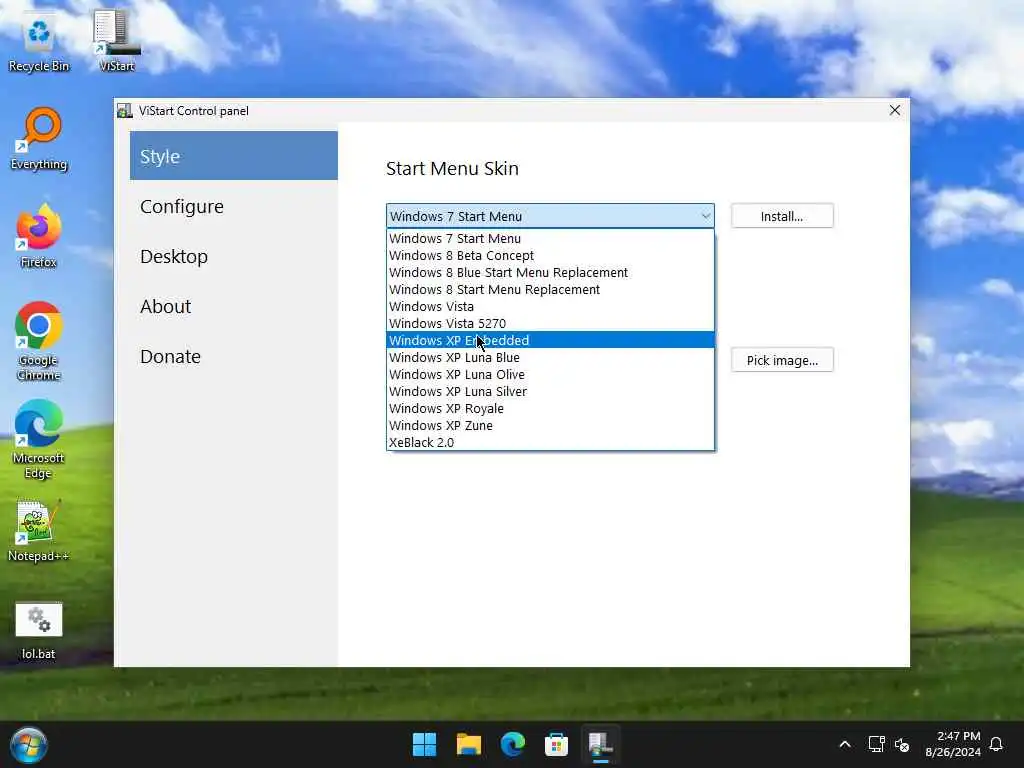Click the Pick image... button

pyautogui.click(x=782, y=360)
